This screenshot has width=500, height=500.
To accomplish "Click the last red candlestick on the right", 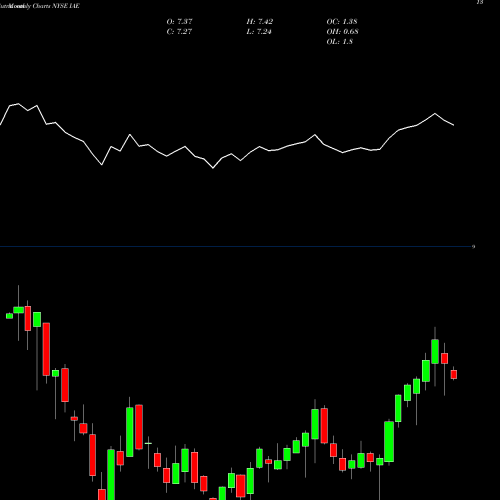I will (x=454, y=374).
